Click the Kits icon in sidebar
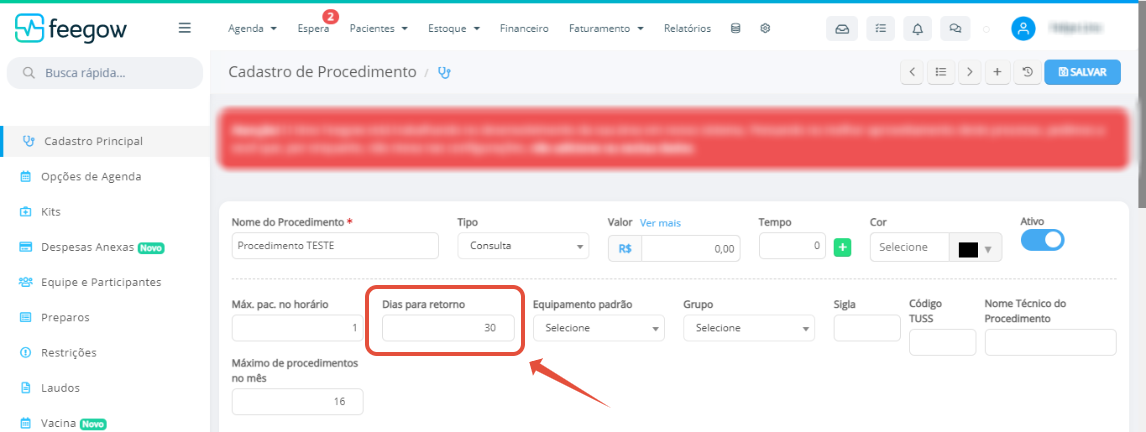This screenshot has width=1146, height=432. [26, 212]
